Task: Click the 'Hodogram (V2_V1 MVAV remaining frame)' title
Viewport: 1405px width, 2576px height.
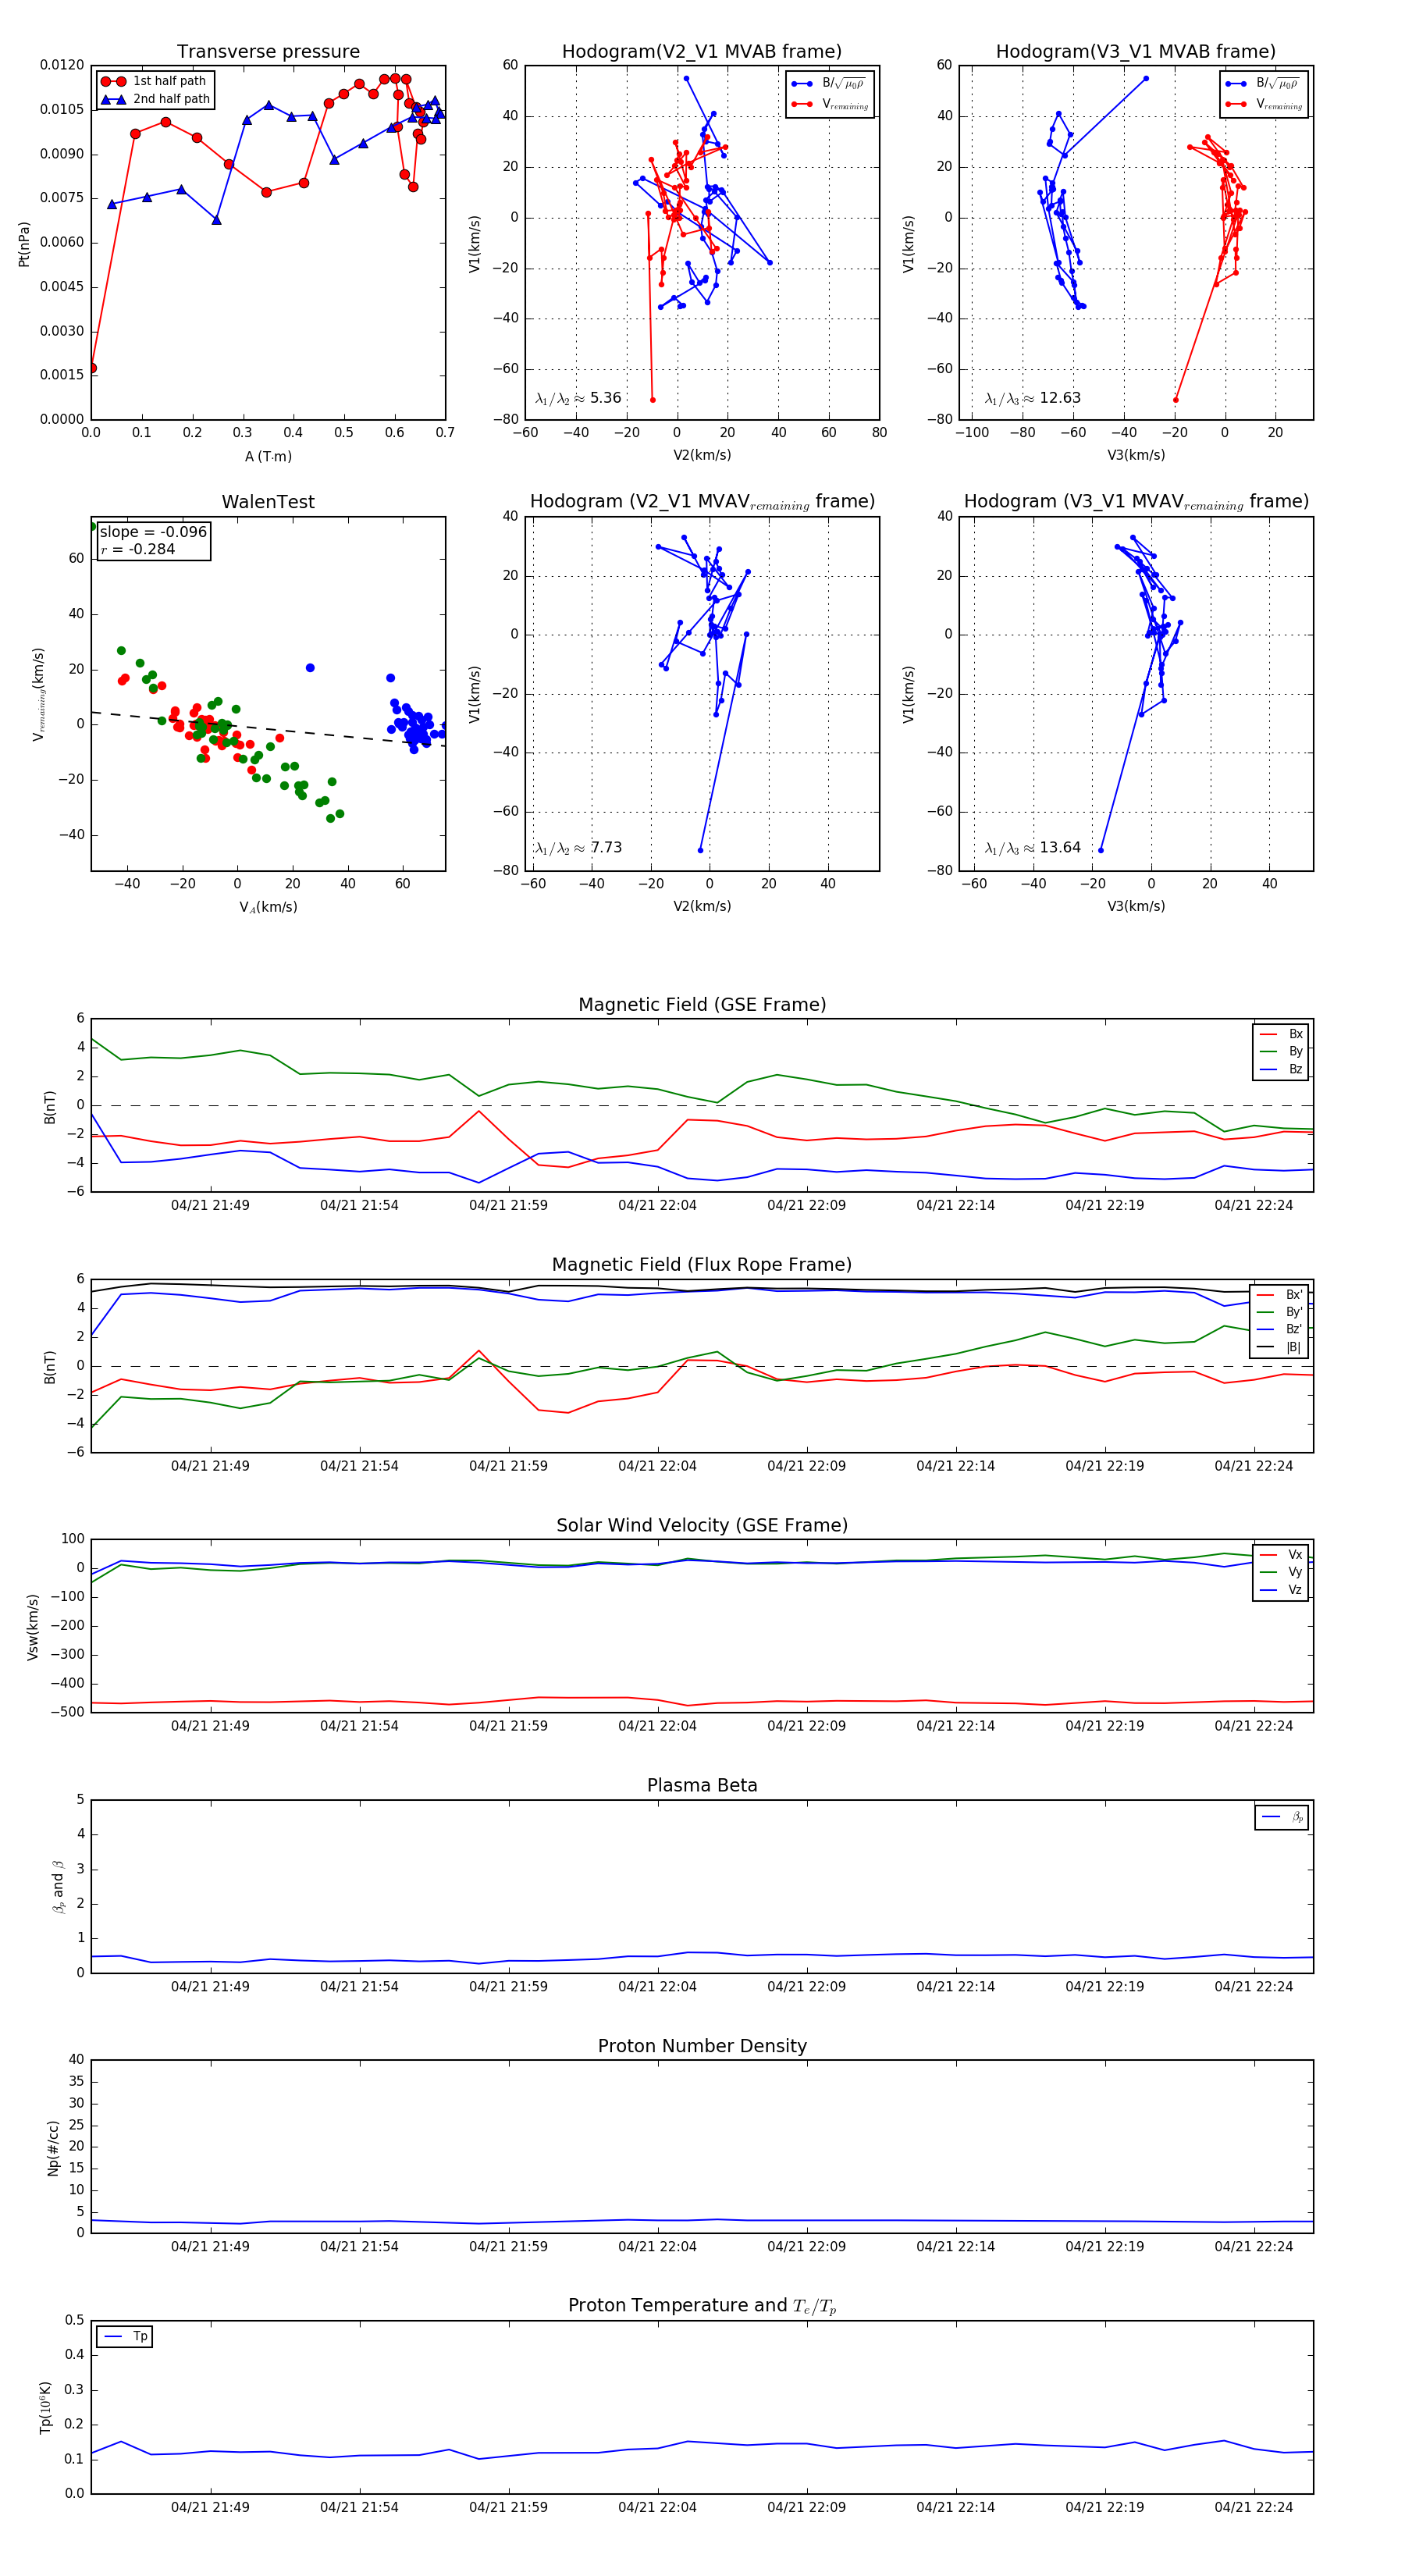Action: coord(702,502)
